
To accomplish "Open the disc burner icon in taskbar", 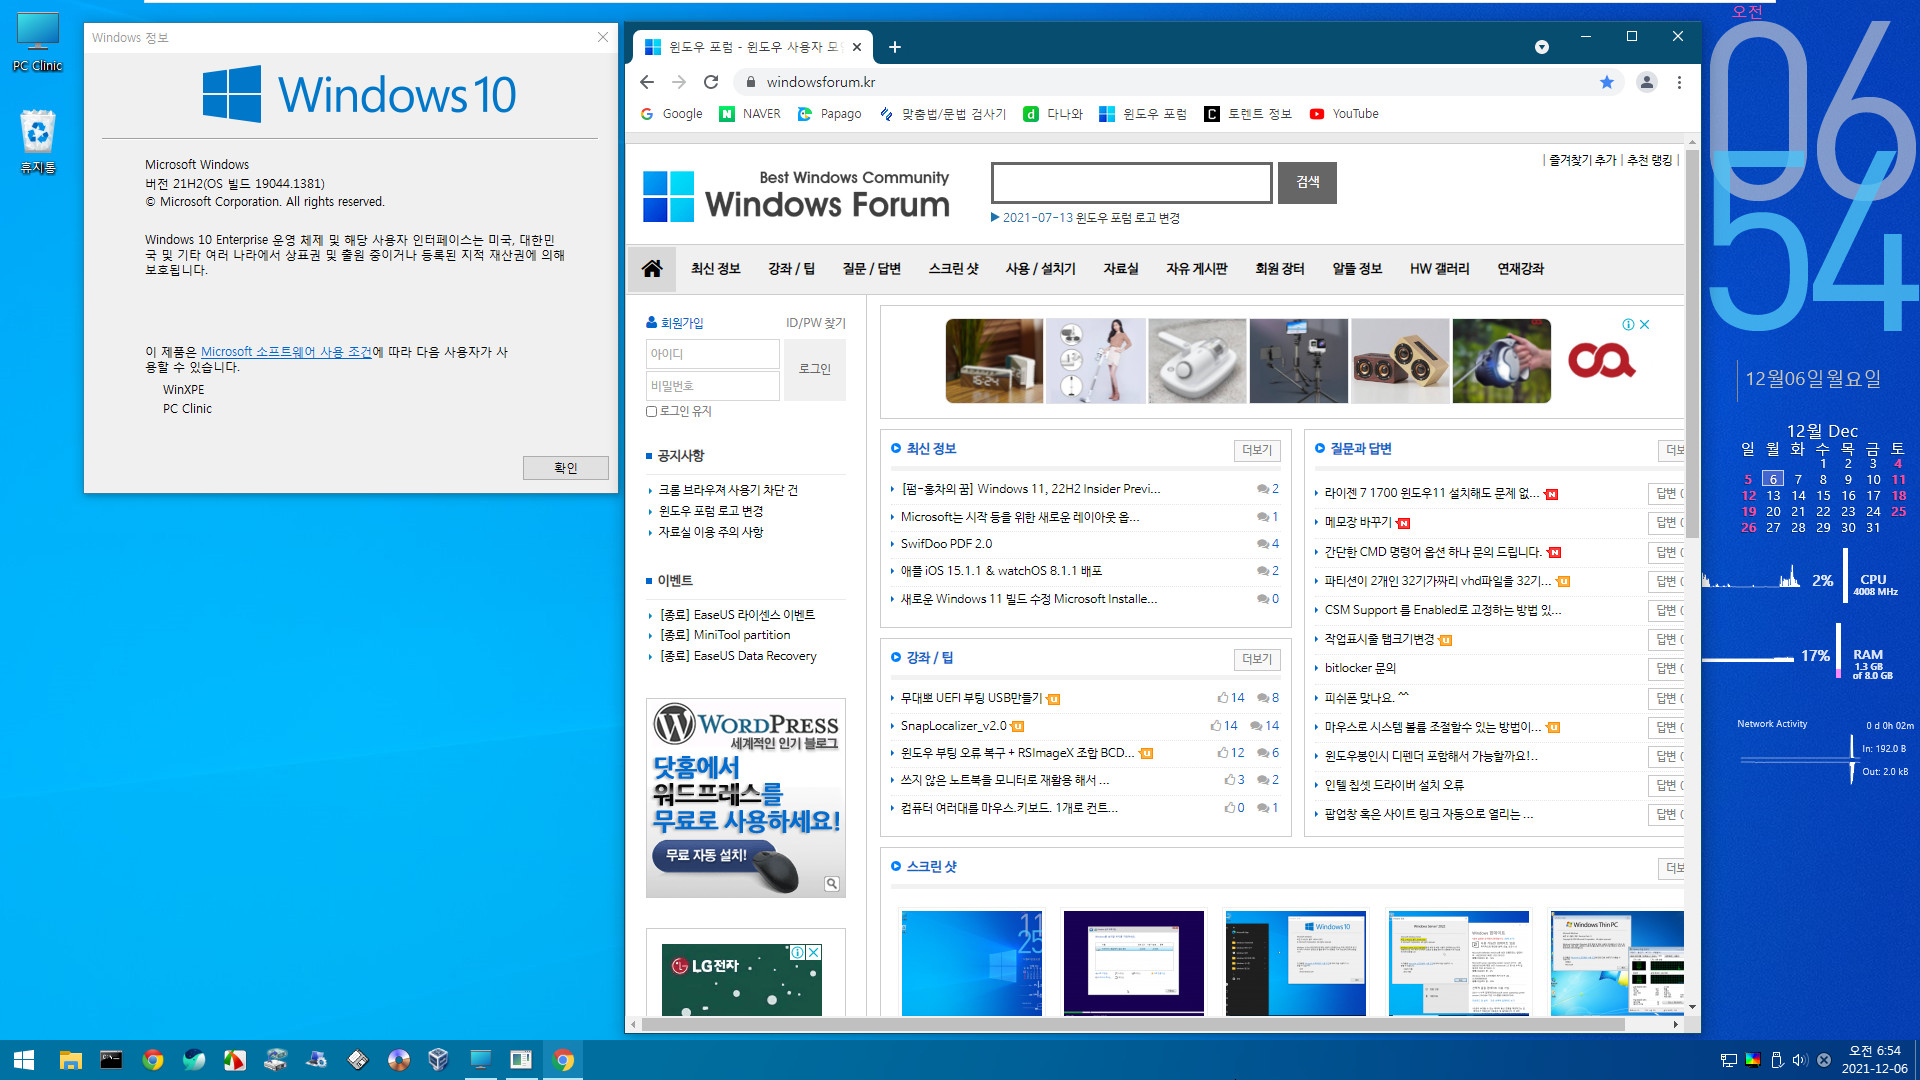I will point(398,1060).
